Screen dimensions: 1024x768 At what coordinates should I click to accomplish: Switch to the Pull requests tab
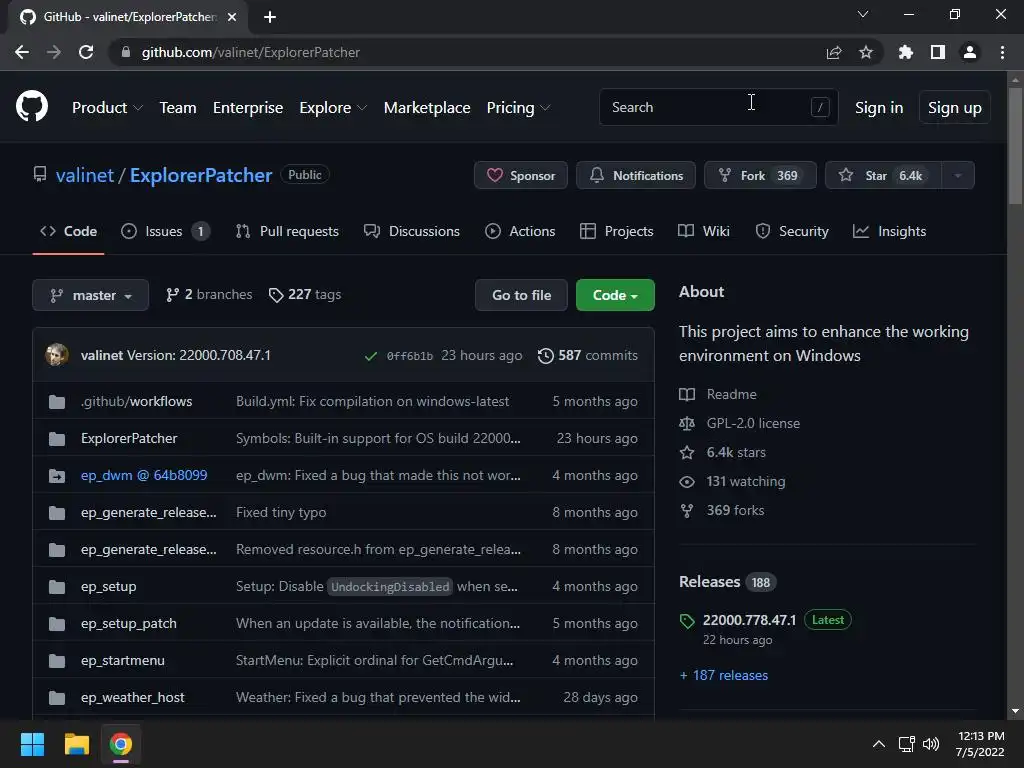[287, 231]
